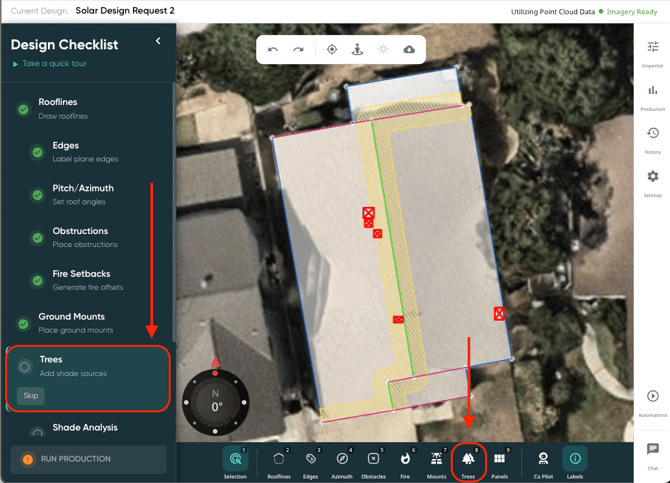The height and width of the screenshot is (483, 670).
Task: Click the cloud upload icon
Action: point(409,50)
